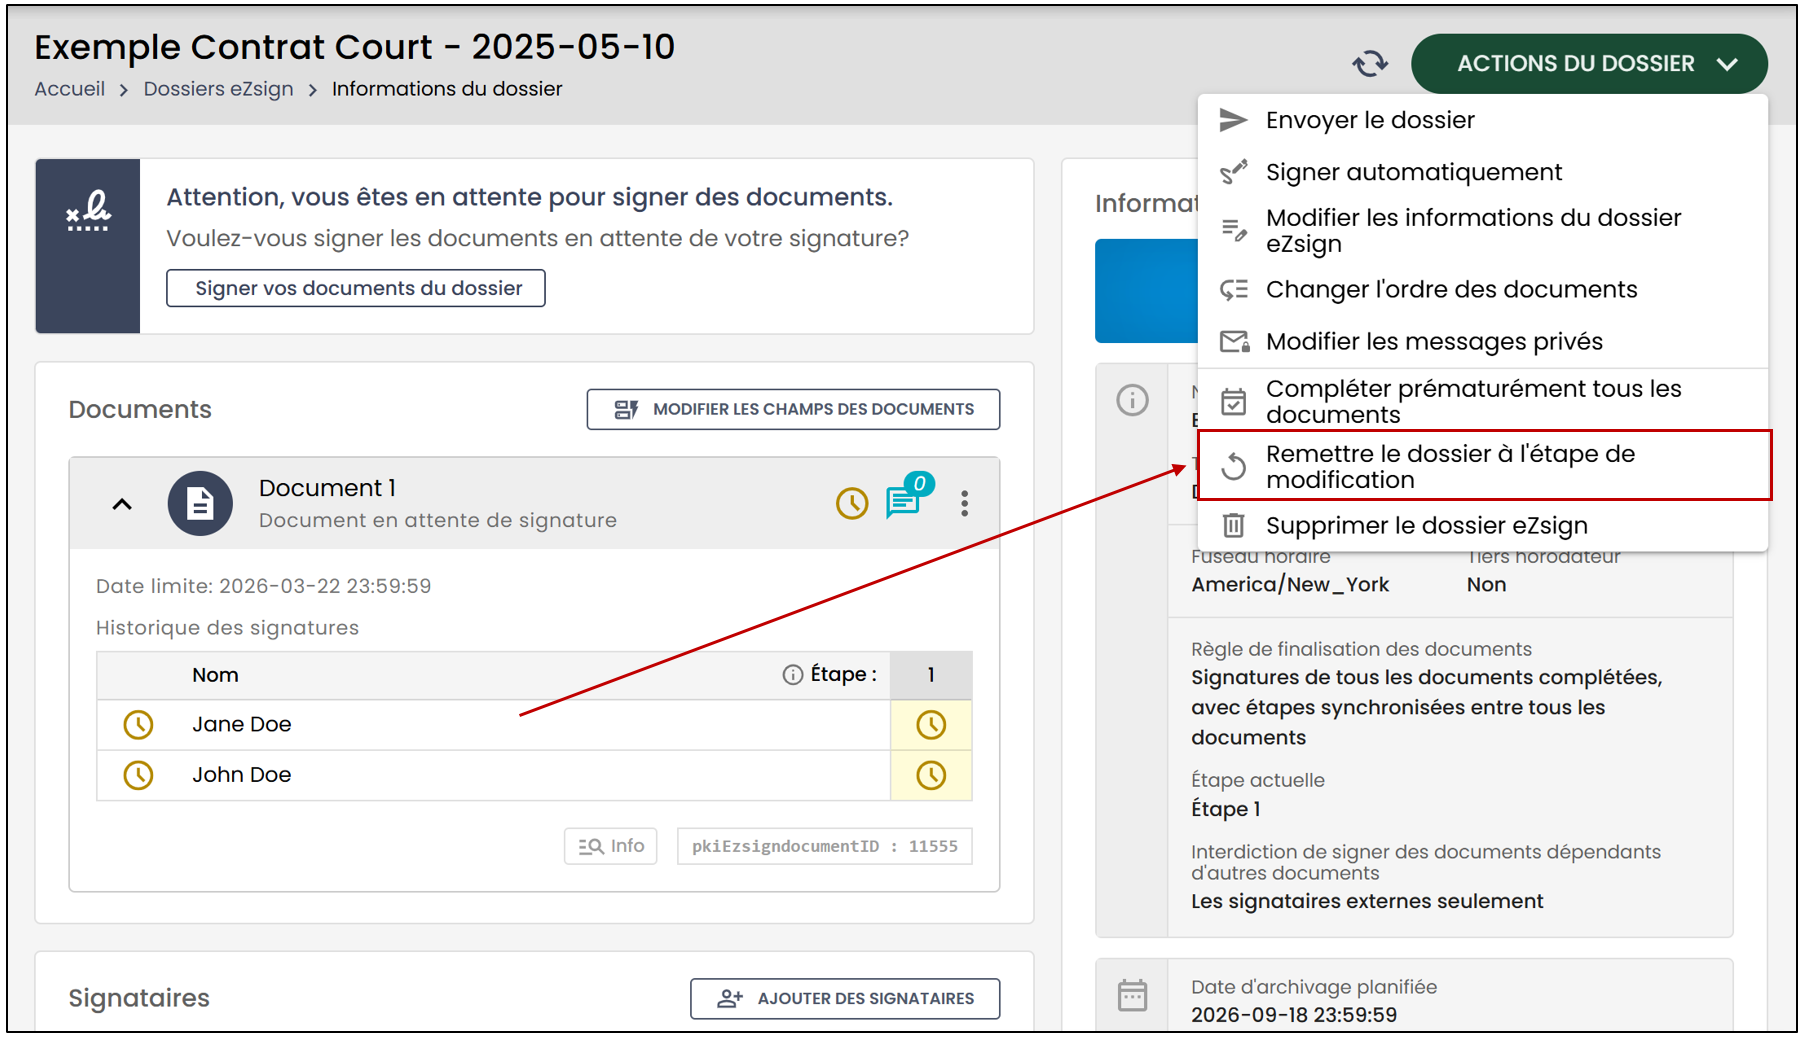Click Modifier les champs des documents button
1803x1040 pixels.
[x=793, y=409]
